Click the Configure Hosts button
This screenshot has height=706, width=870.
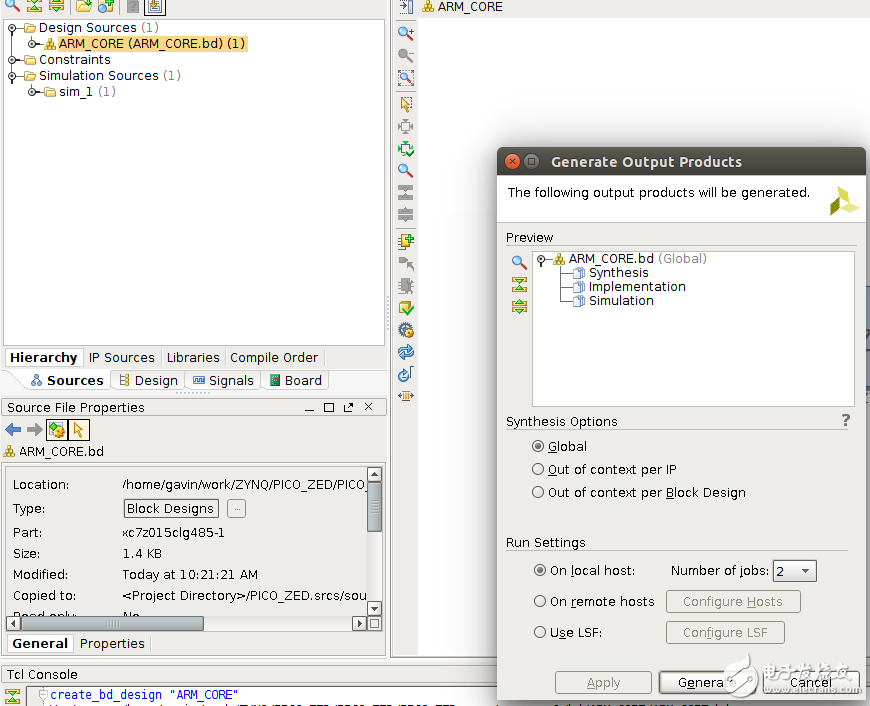click(x=733, y=601)
